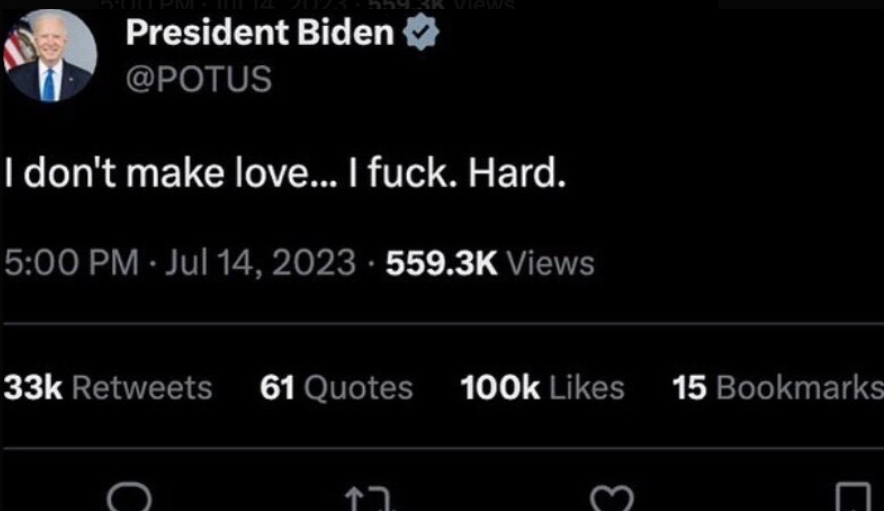Click the verified checkmark badge
The width and height of the screenshot is (884, 511).
[x=421, y=32]
